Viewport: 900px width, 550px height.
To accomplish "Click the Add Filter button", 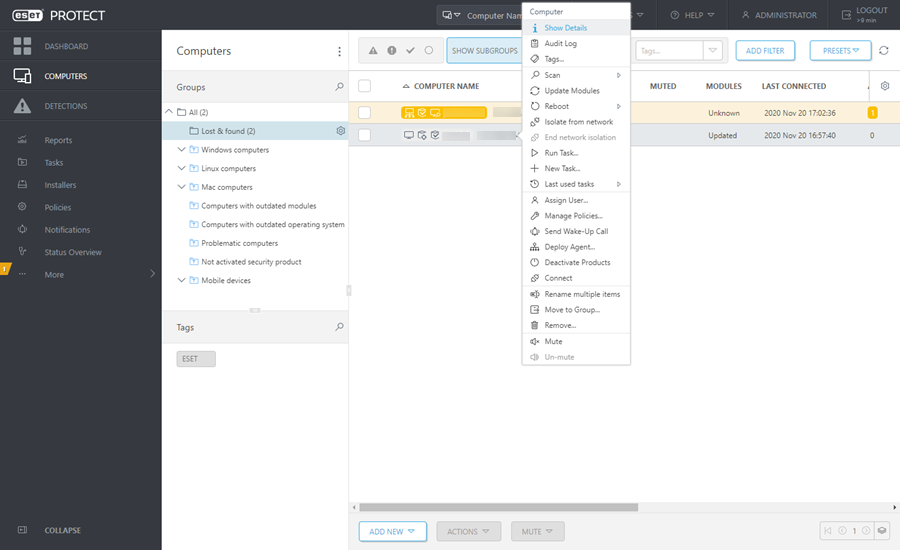I will [765, 51].
